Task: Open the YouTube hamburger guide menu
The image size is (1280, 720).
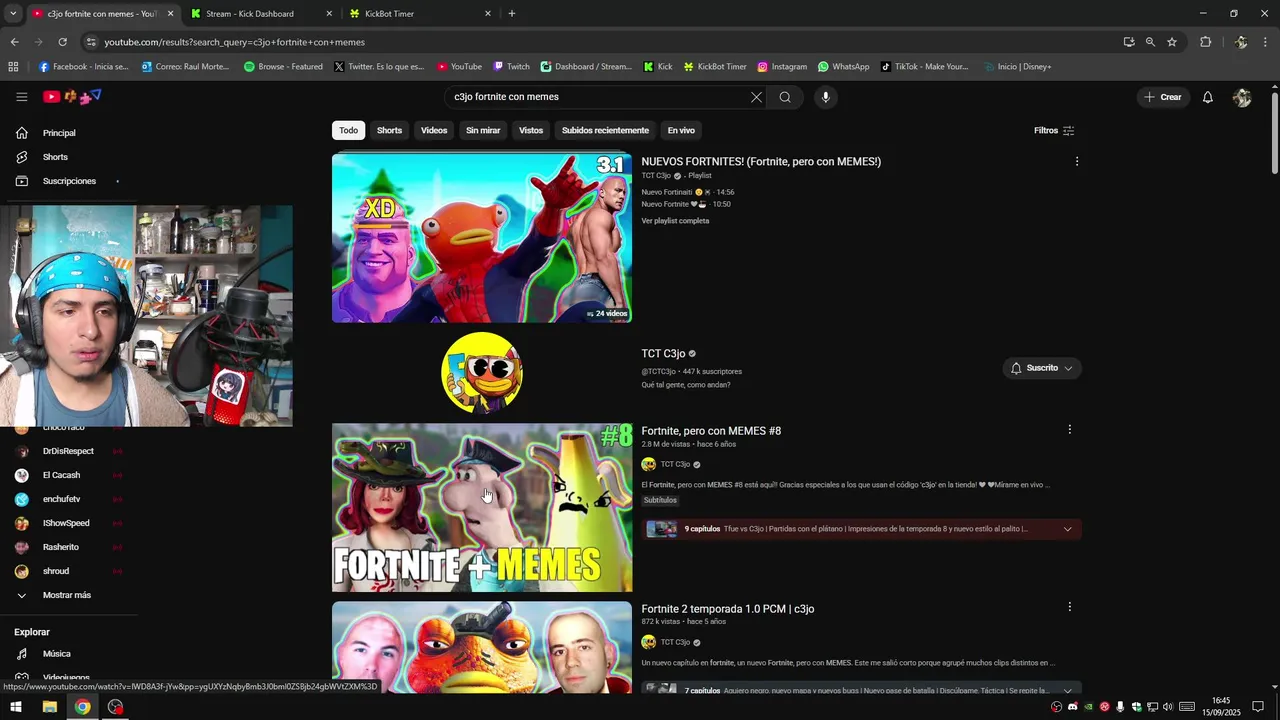Action: pyautogui.click(x=21, y=97)
